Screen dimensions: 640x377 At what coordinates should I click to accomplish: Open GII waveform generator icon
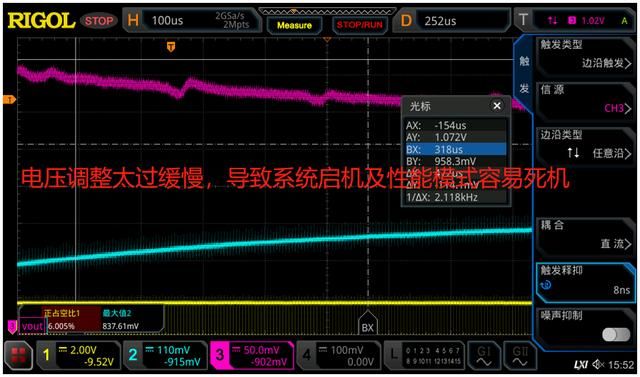tap(520, 355)
